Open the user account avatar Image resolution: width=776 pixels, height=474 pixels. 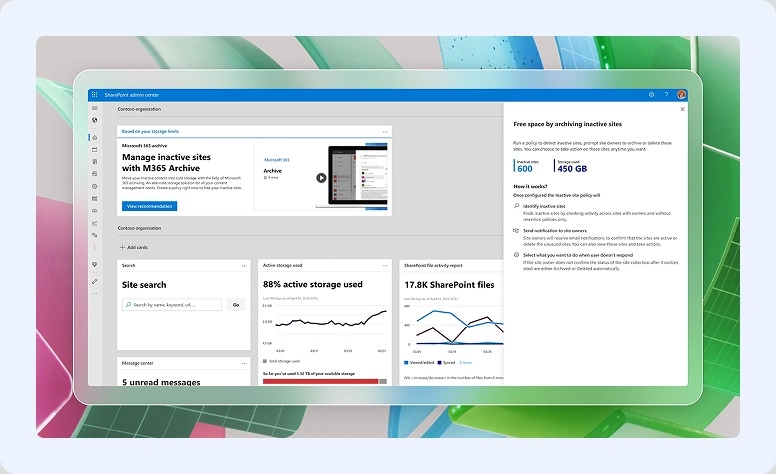click(681, 95)
